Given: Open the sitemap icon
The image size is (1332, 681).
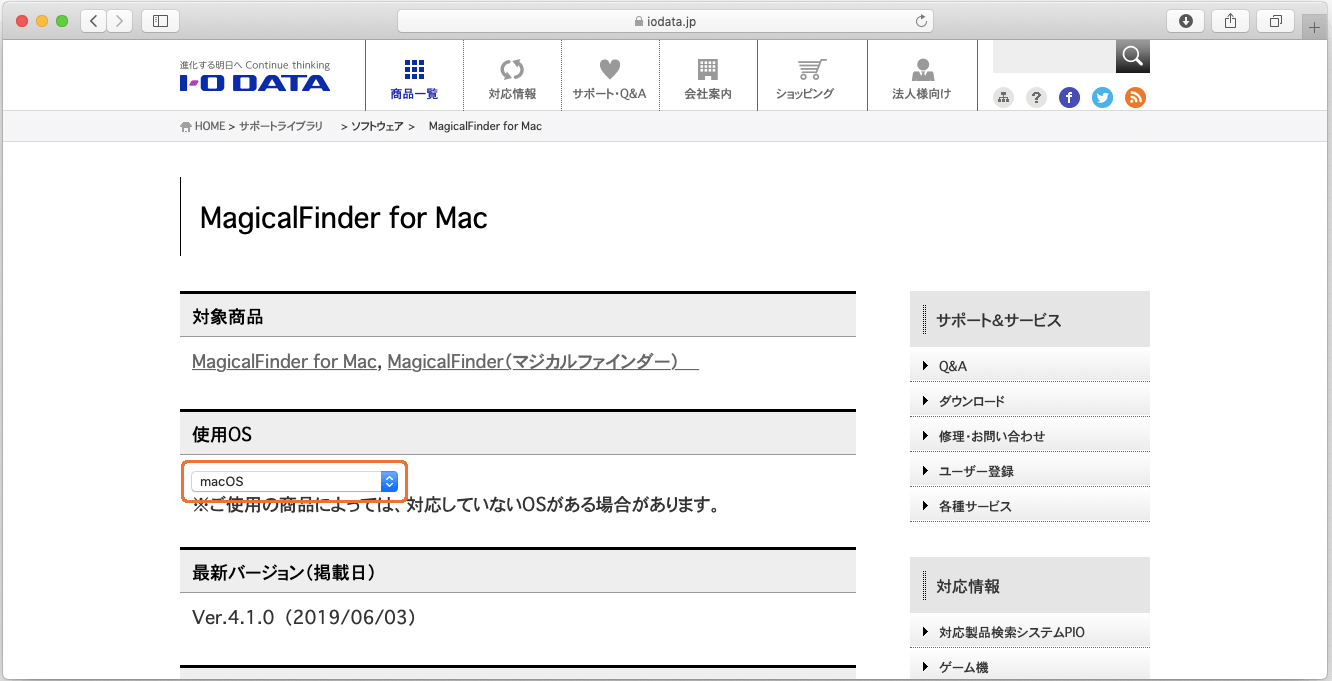Looking at the screenshot, I should click(x=1004, y=97).
